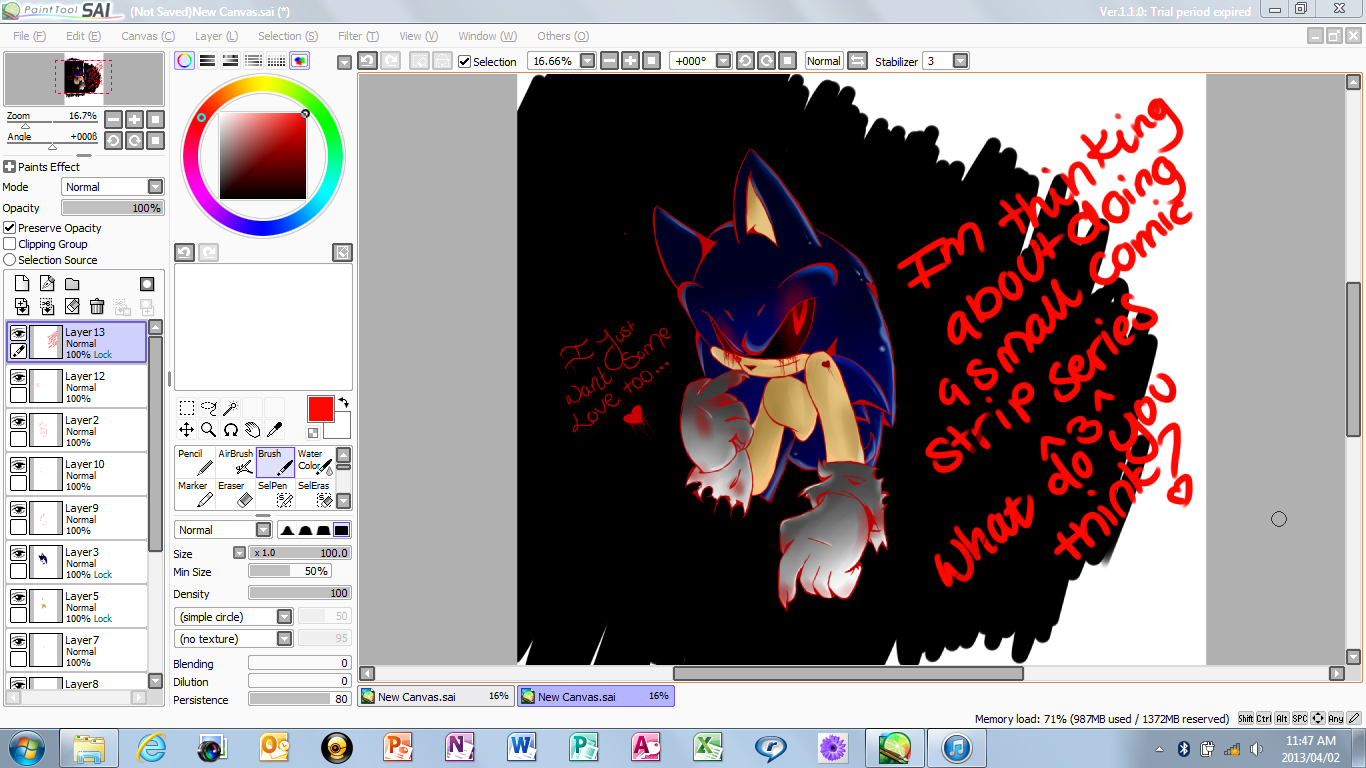The width and height of the screenshot is (1366, 768).
Task: Flip the canvas view horizontally
Action: point(857,61)
